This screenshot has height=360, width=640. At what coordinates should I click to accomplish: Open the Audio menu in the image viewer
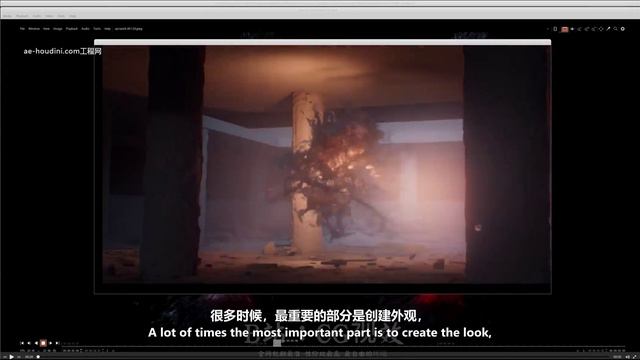point(85,29)
